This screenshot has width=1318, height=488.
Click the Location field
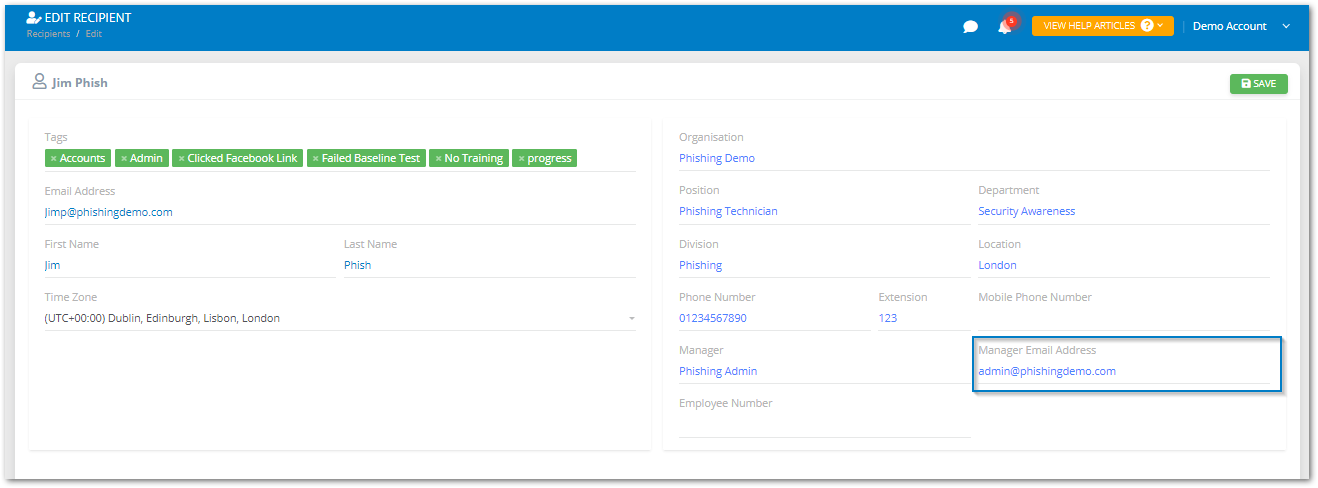pos(1124,265)
